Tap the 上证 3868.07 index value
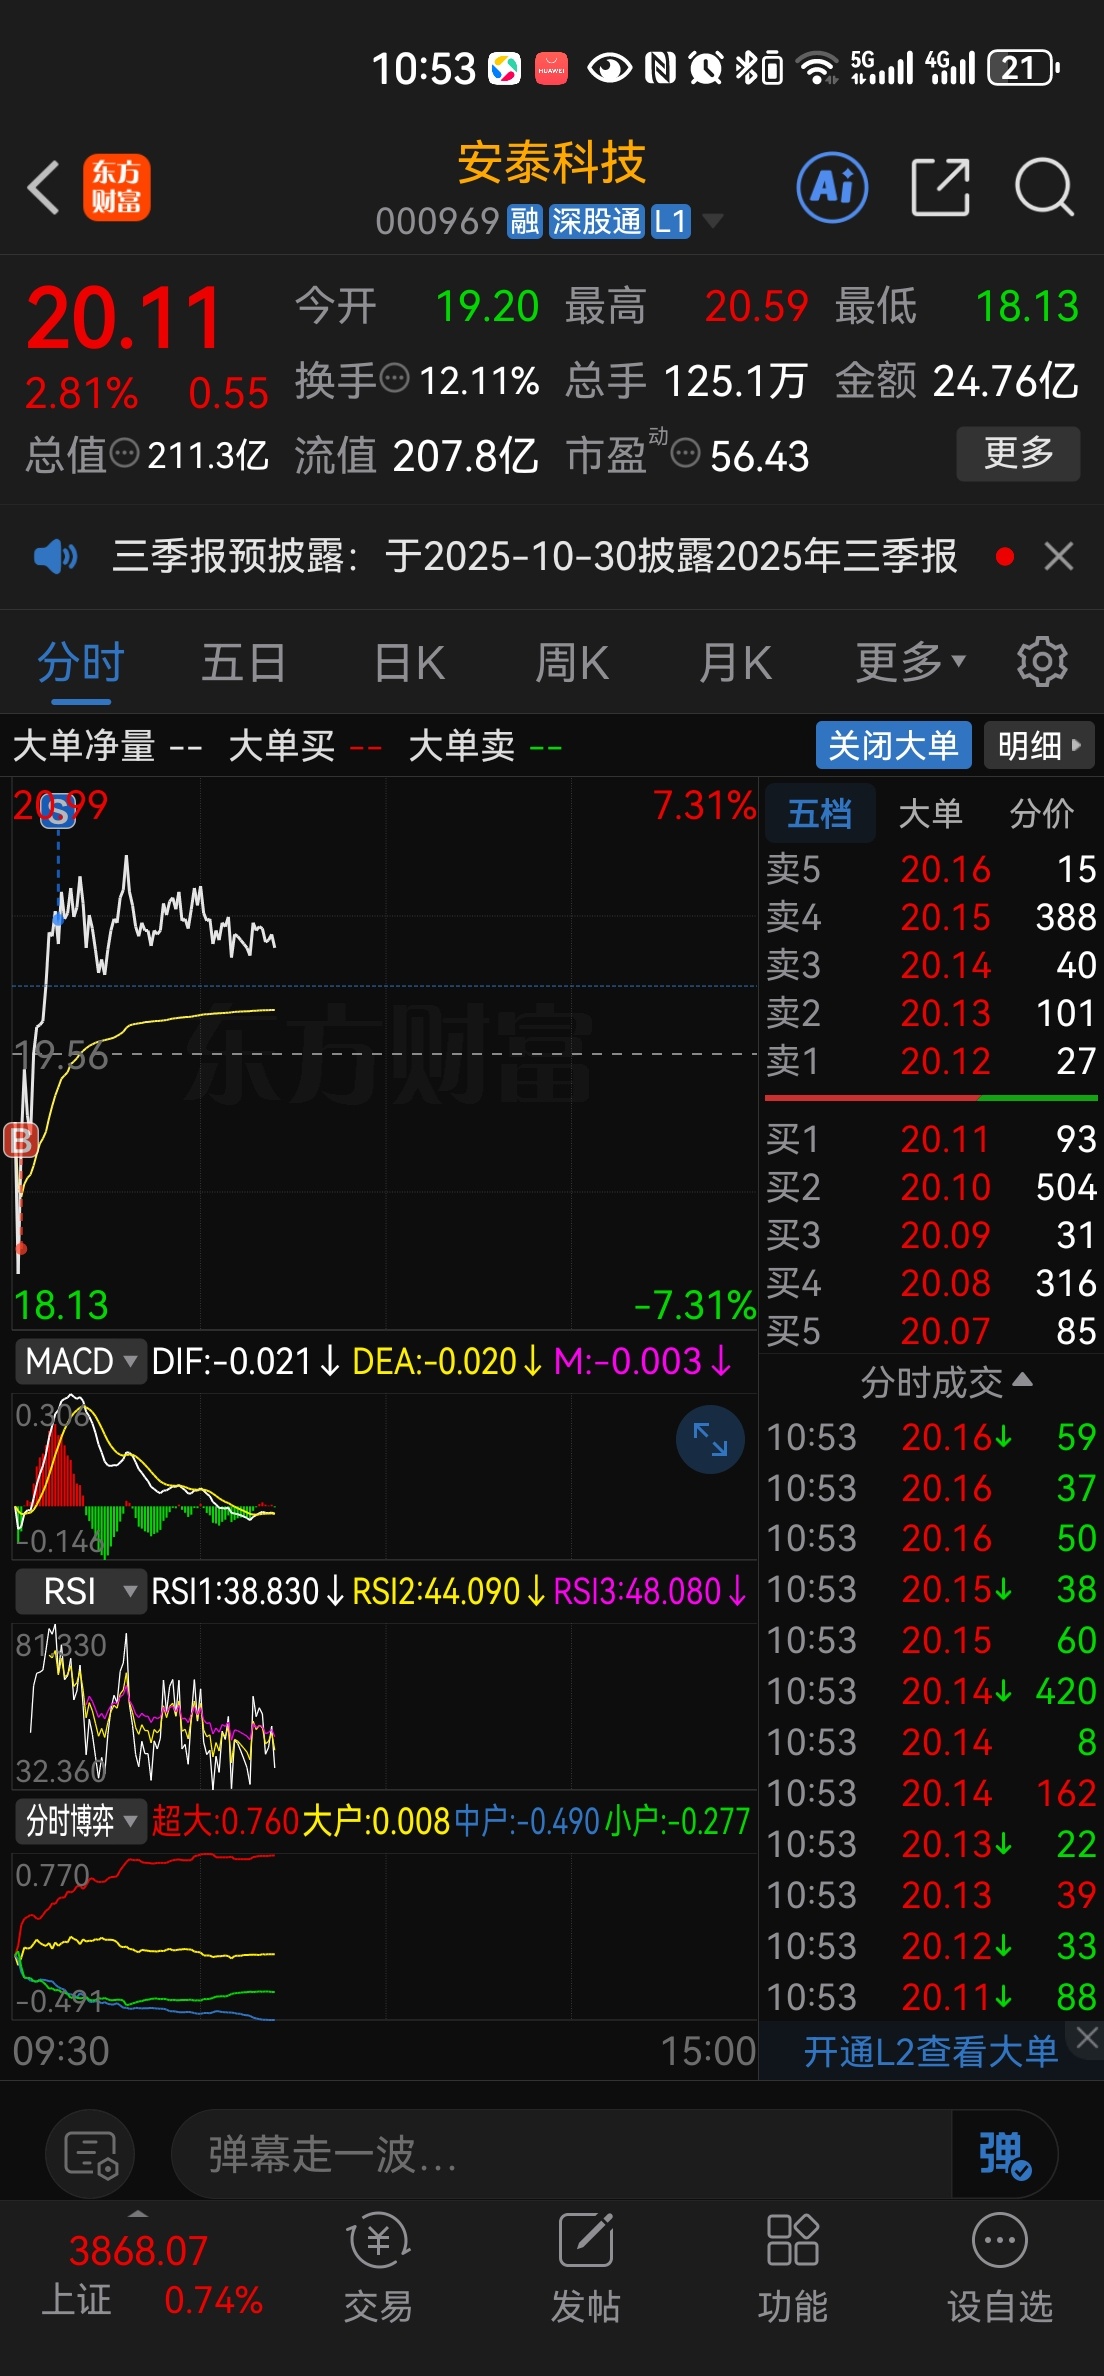The width and height of the screenshot is (1104, 2376). coord(138,2251)
